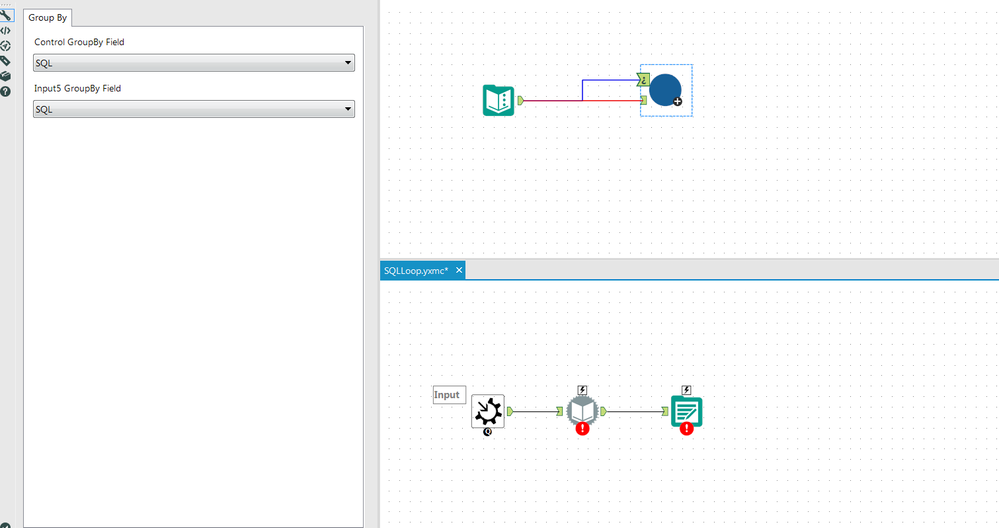Viewport: 999px width, 528px height.
Task: Click the Control GroupBy Field label
Action: point(79,42)
